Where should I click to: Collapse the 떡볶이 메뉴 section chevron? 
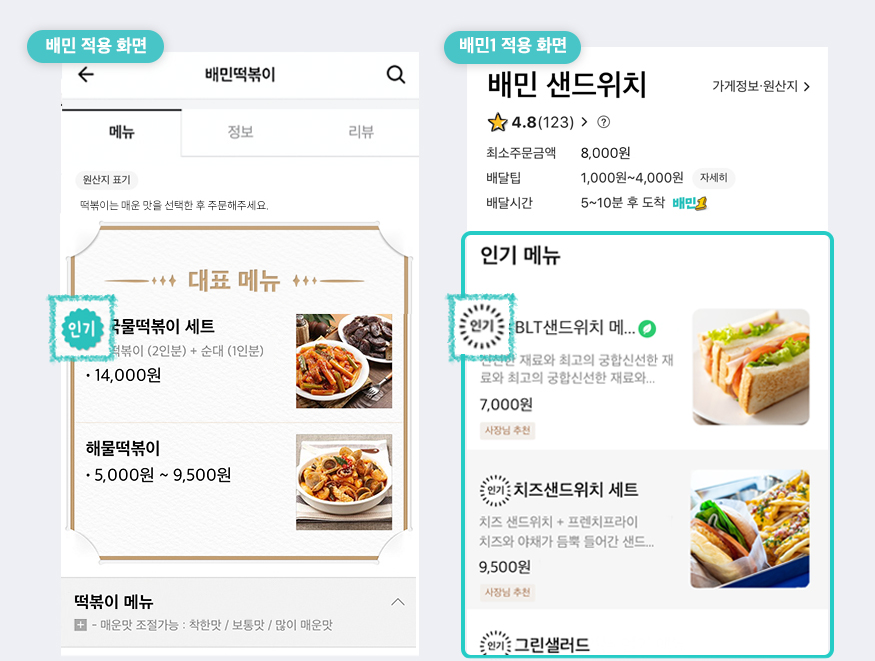[x=398, y=602]
